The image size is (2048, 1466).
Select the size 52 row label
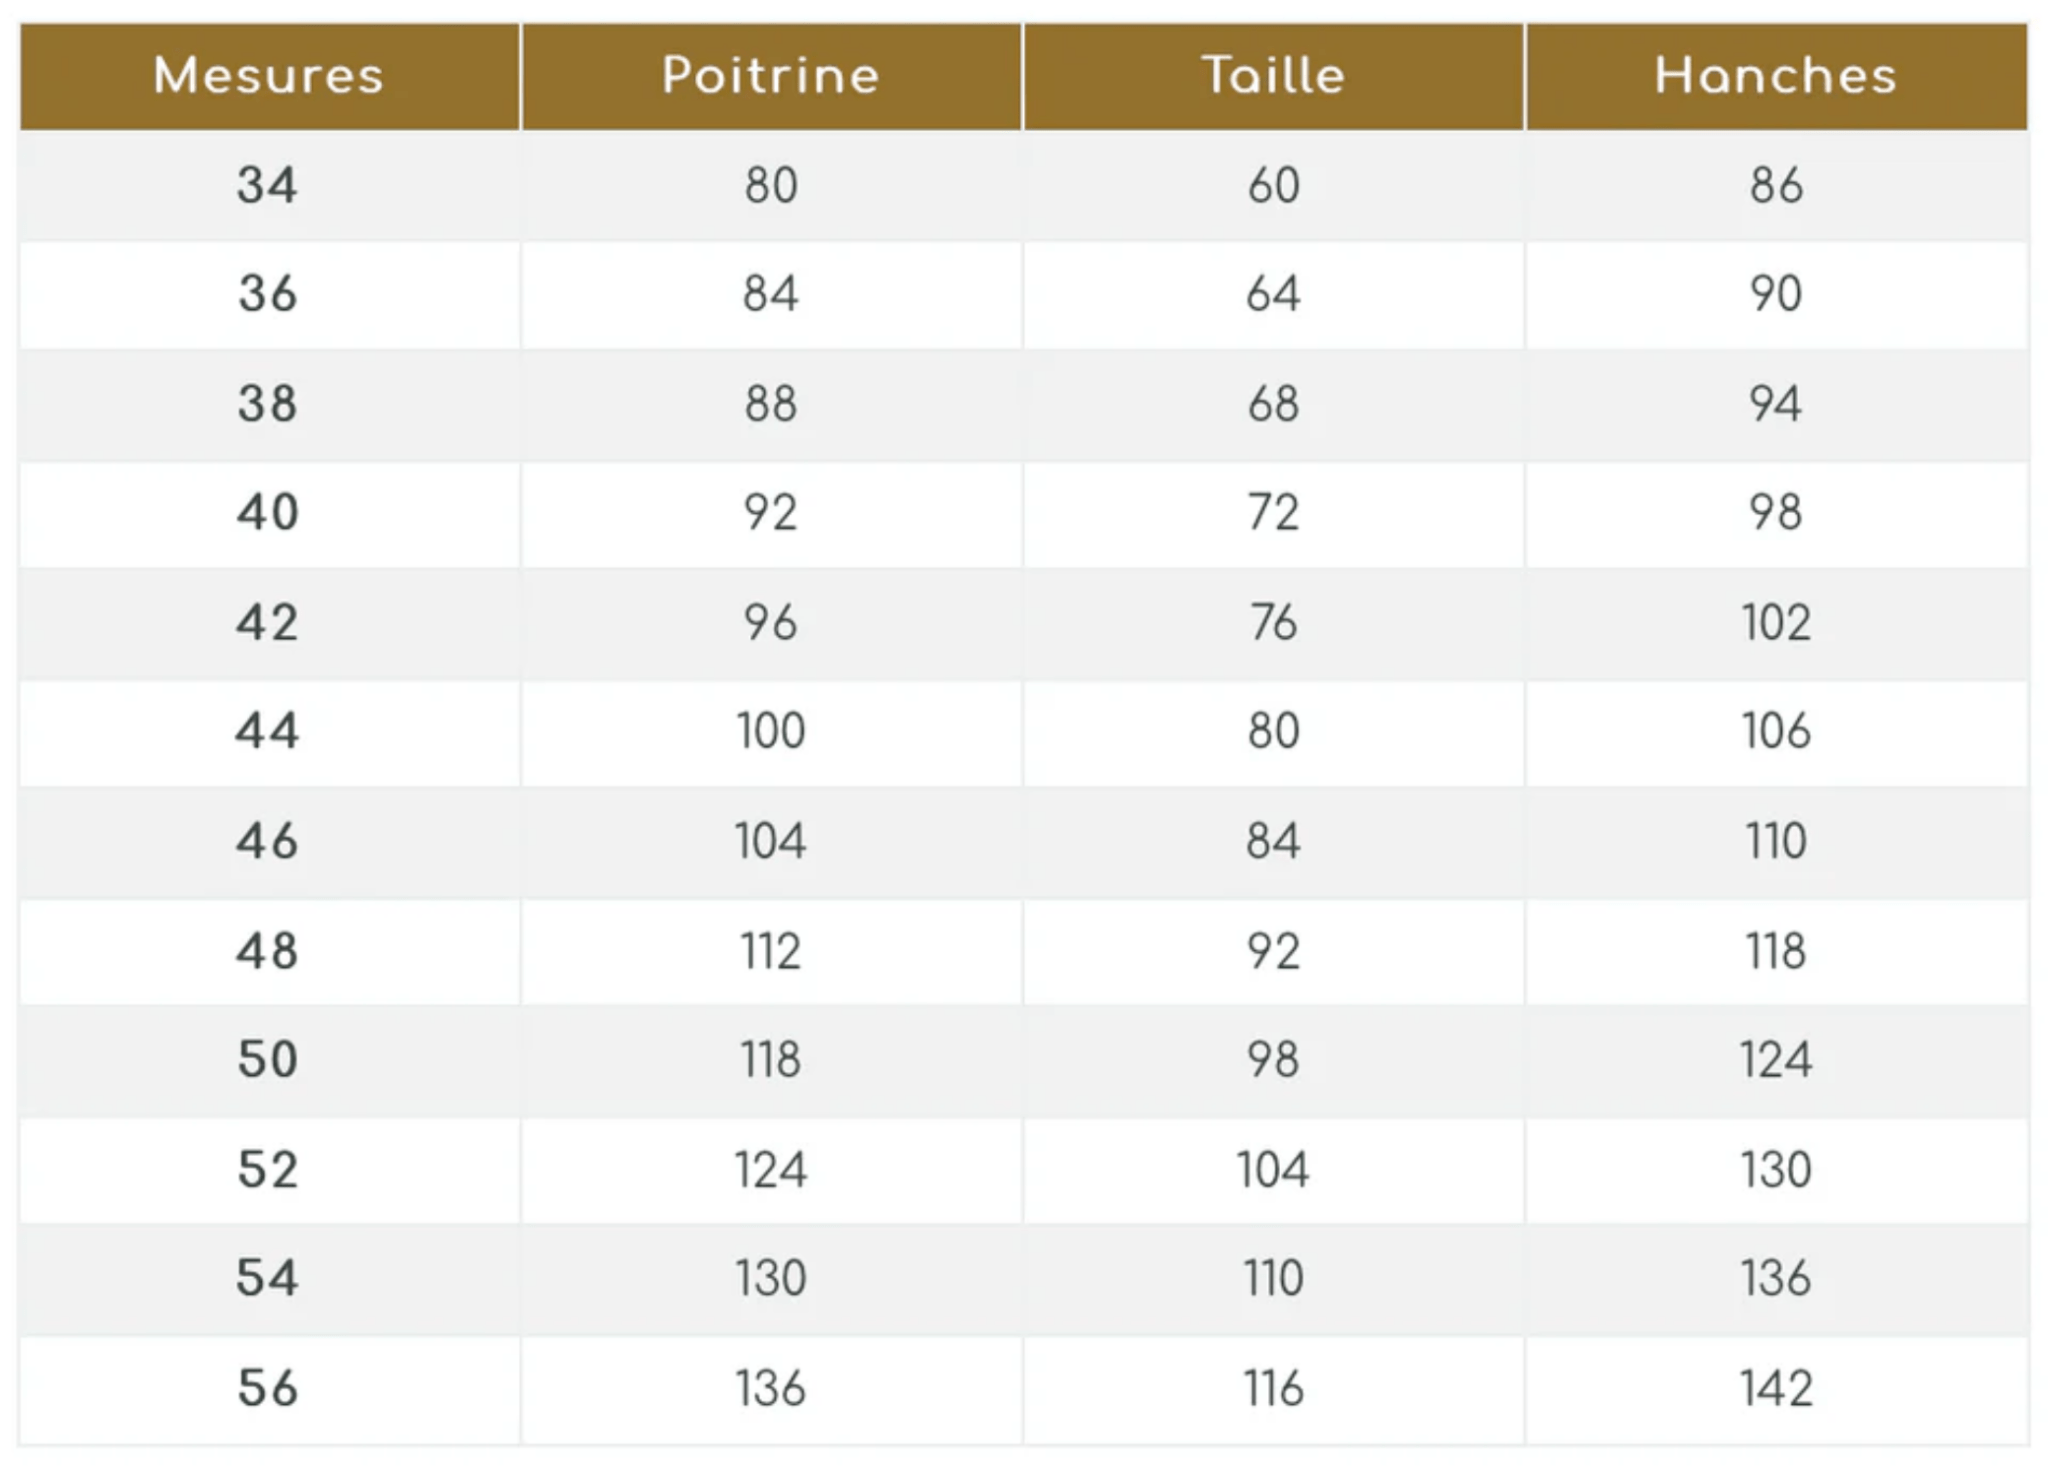point(267,1169)
